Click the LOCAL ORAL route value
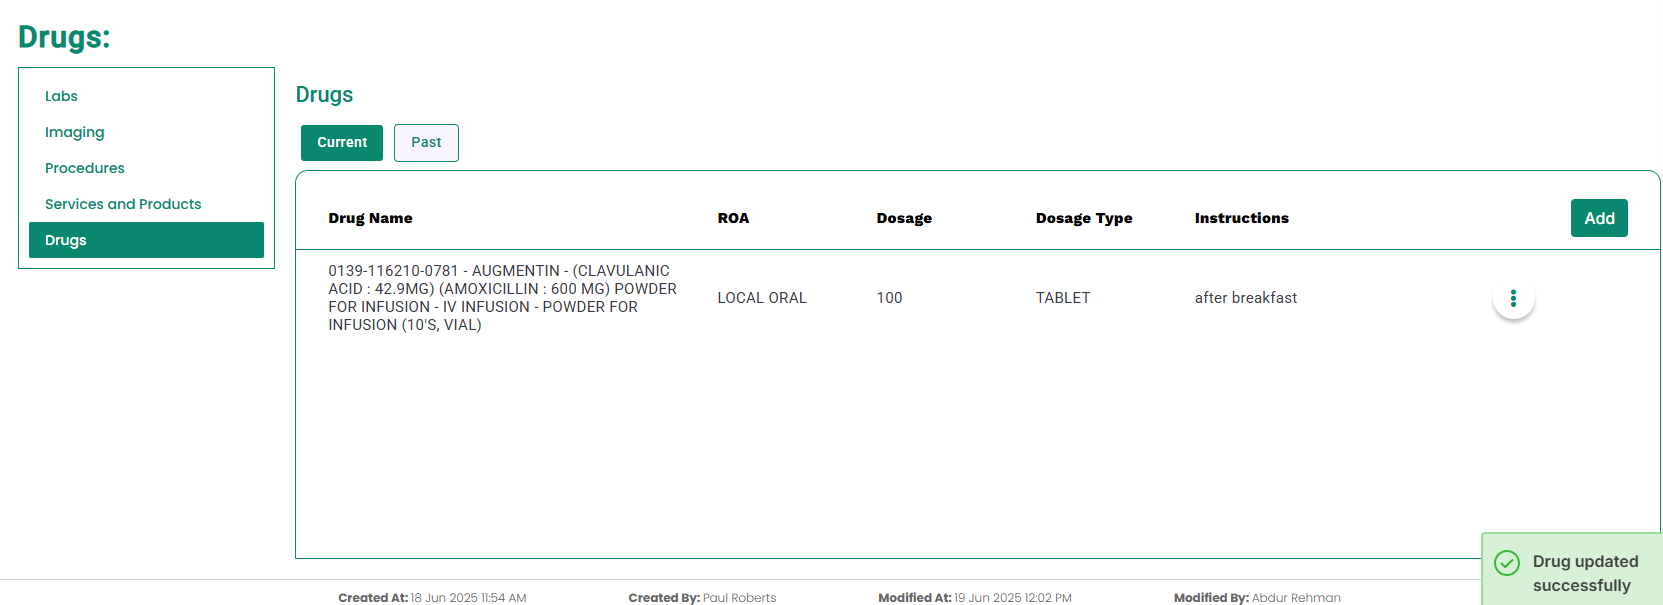 (762, 298)
